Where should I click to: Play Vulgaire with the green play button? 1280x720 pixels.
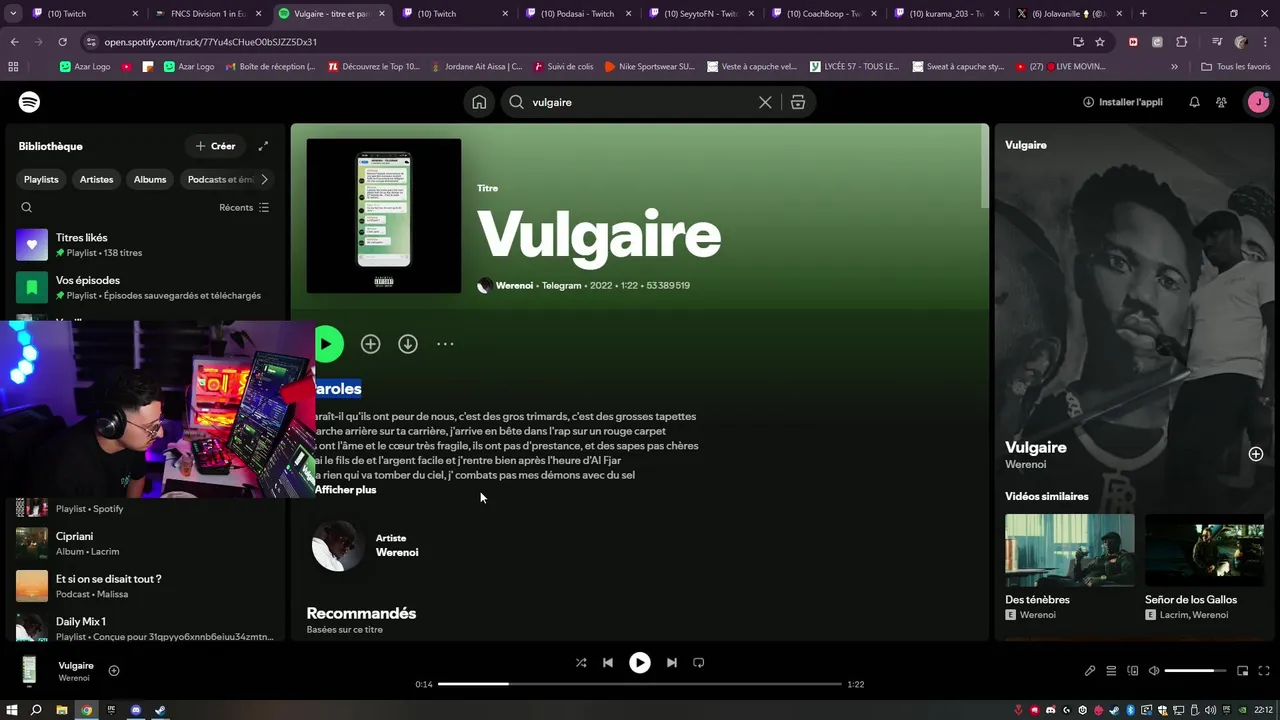tap(328, 344)
